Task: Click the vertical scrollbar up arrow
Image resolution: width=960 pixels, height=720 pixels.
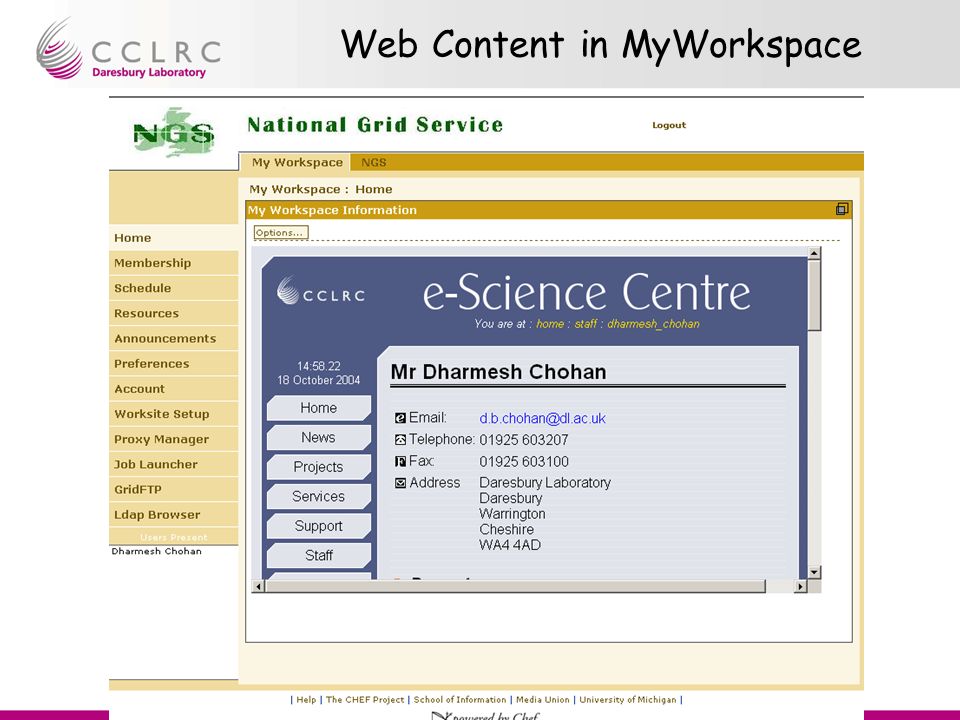Action: pyautogui.click(x=814, y=253)
